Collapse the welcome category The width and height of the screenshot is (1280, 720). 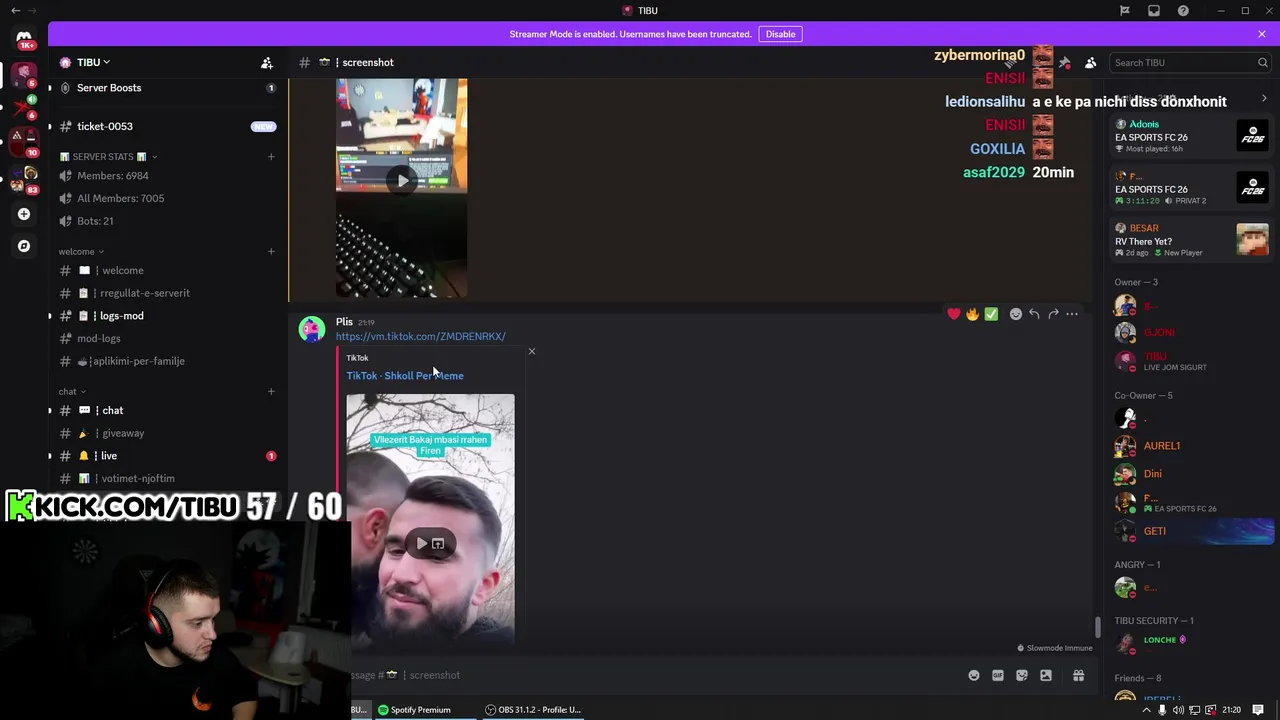click(81, 252)
